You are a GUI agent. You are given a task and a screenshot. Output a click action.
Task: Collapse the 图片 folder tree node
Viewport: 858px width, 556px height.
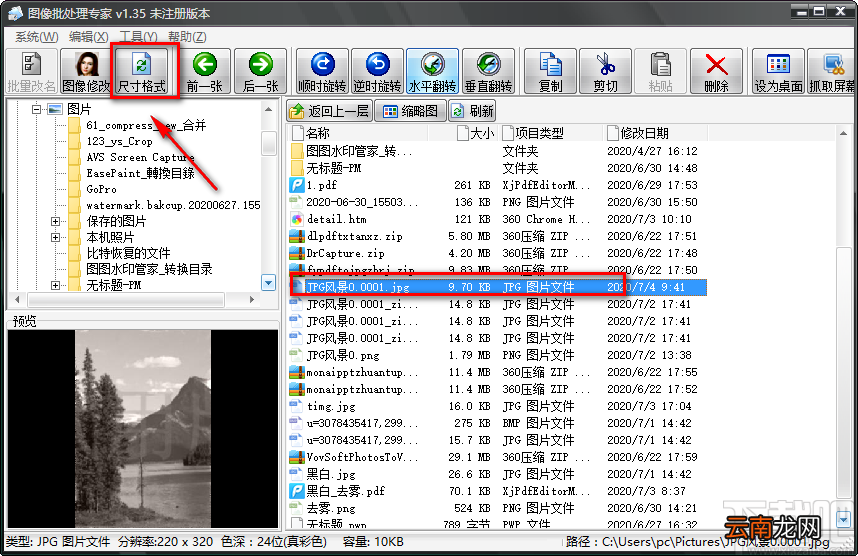coord(37,109)
